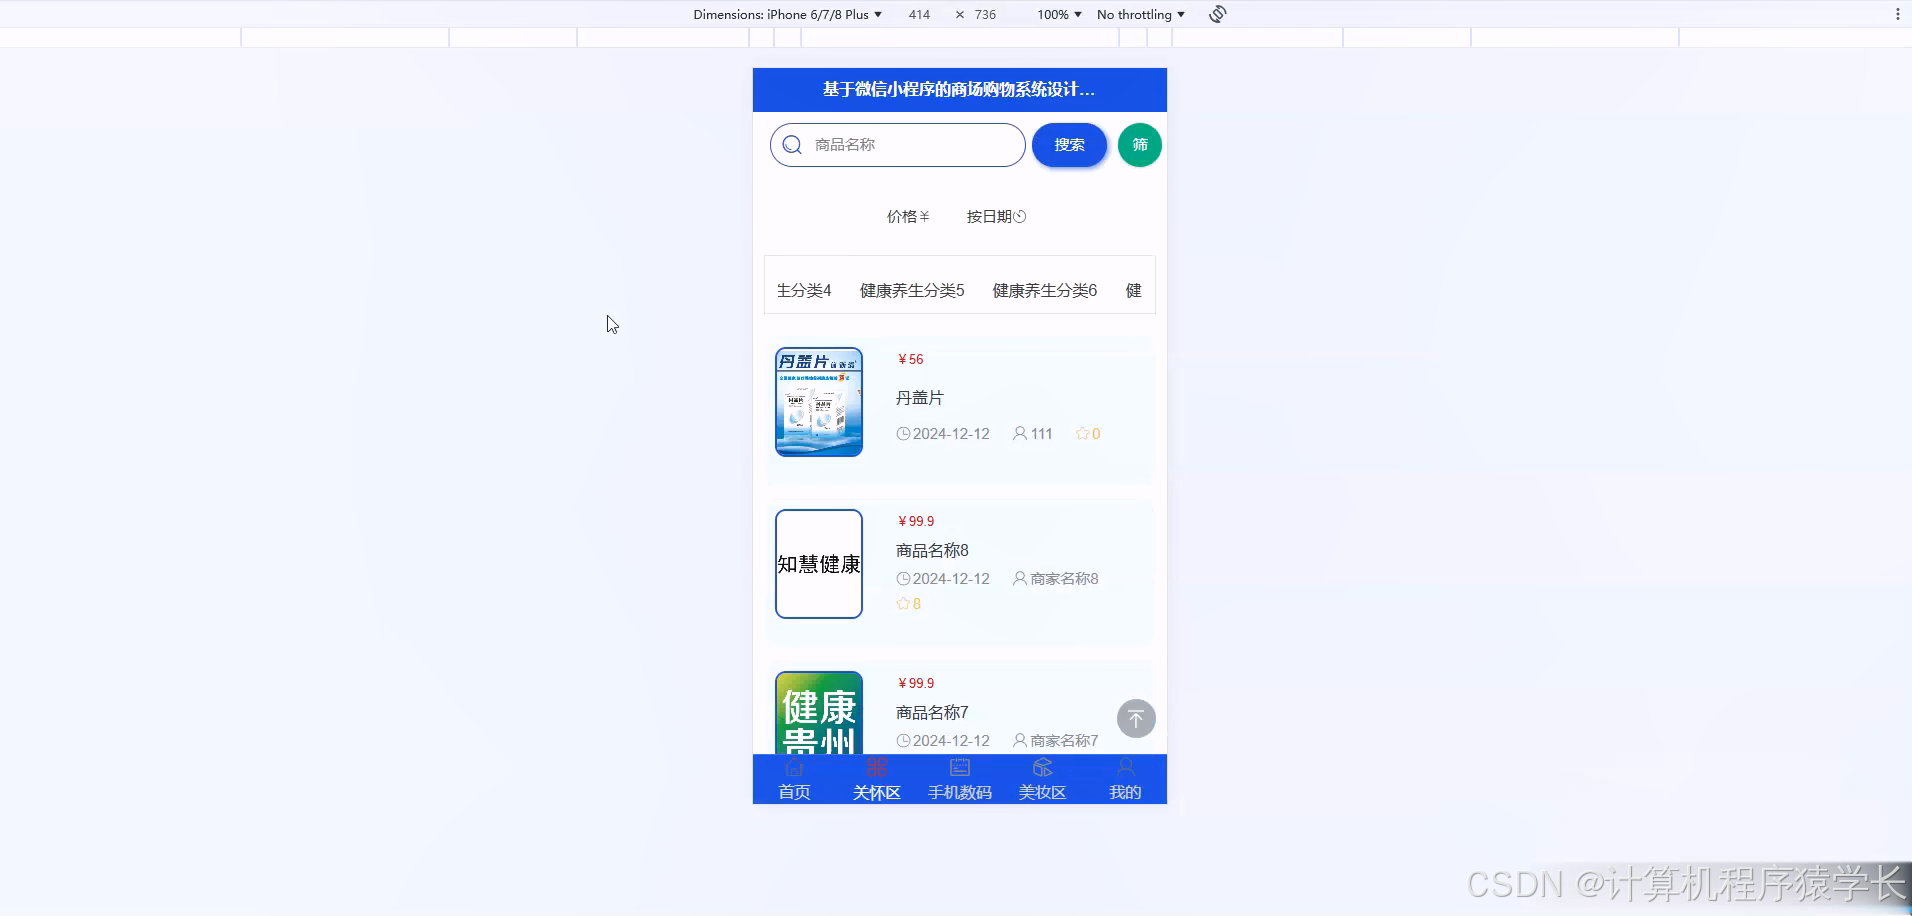This screenshot has height=916, width=1912.
Task: Click the 丹盖片 product thumbnail image
Action: coord(818,401)
